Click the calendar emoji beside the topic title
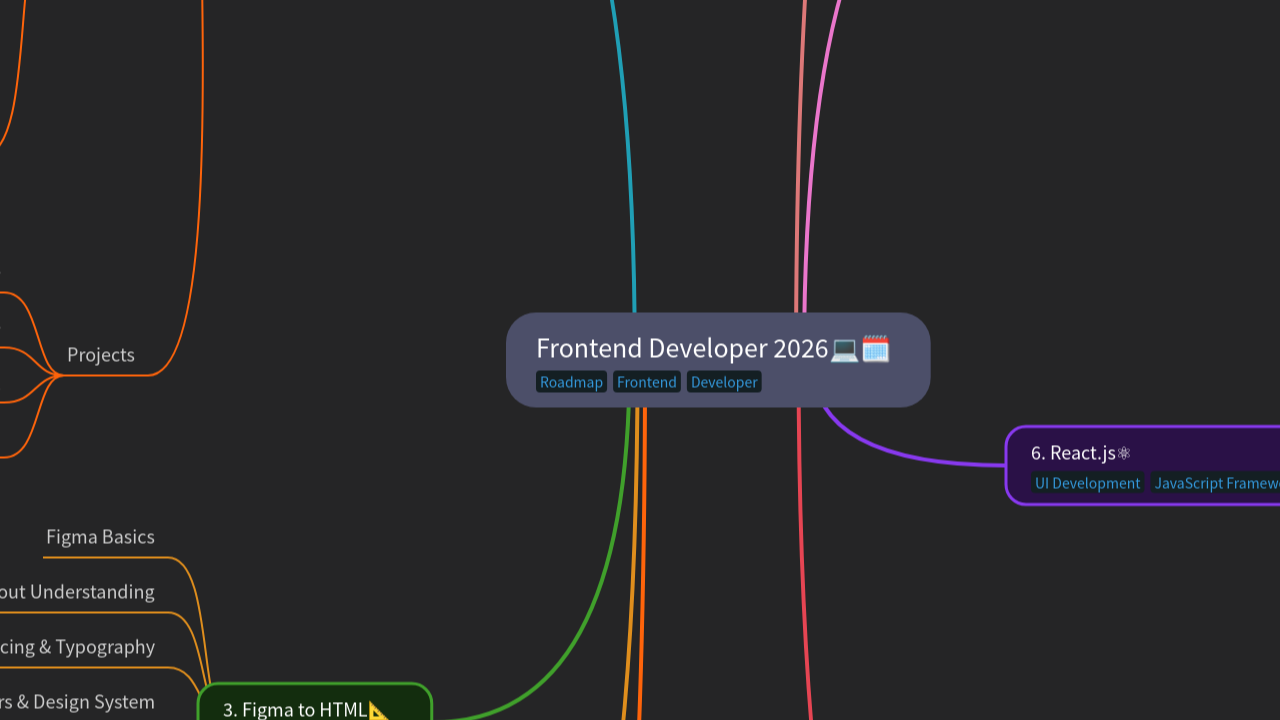1280x720 pixels. click(x=876, y=348)
